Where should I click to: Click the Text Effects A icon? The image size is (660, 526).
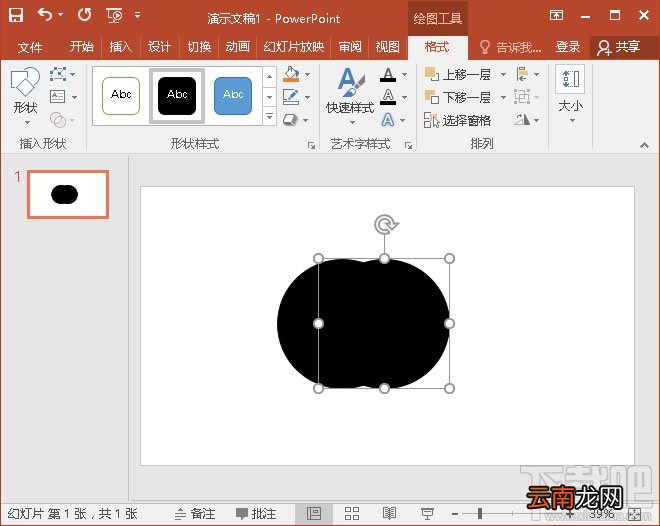[388, 120]
